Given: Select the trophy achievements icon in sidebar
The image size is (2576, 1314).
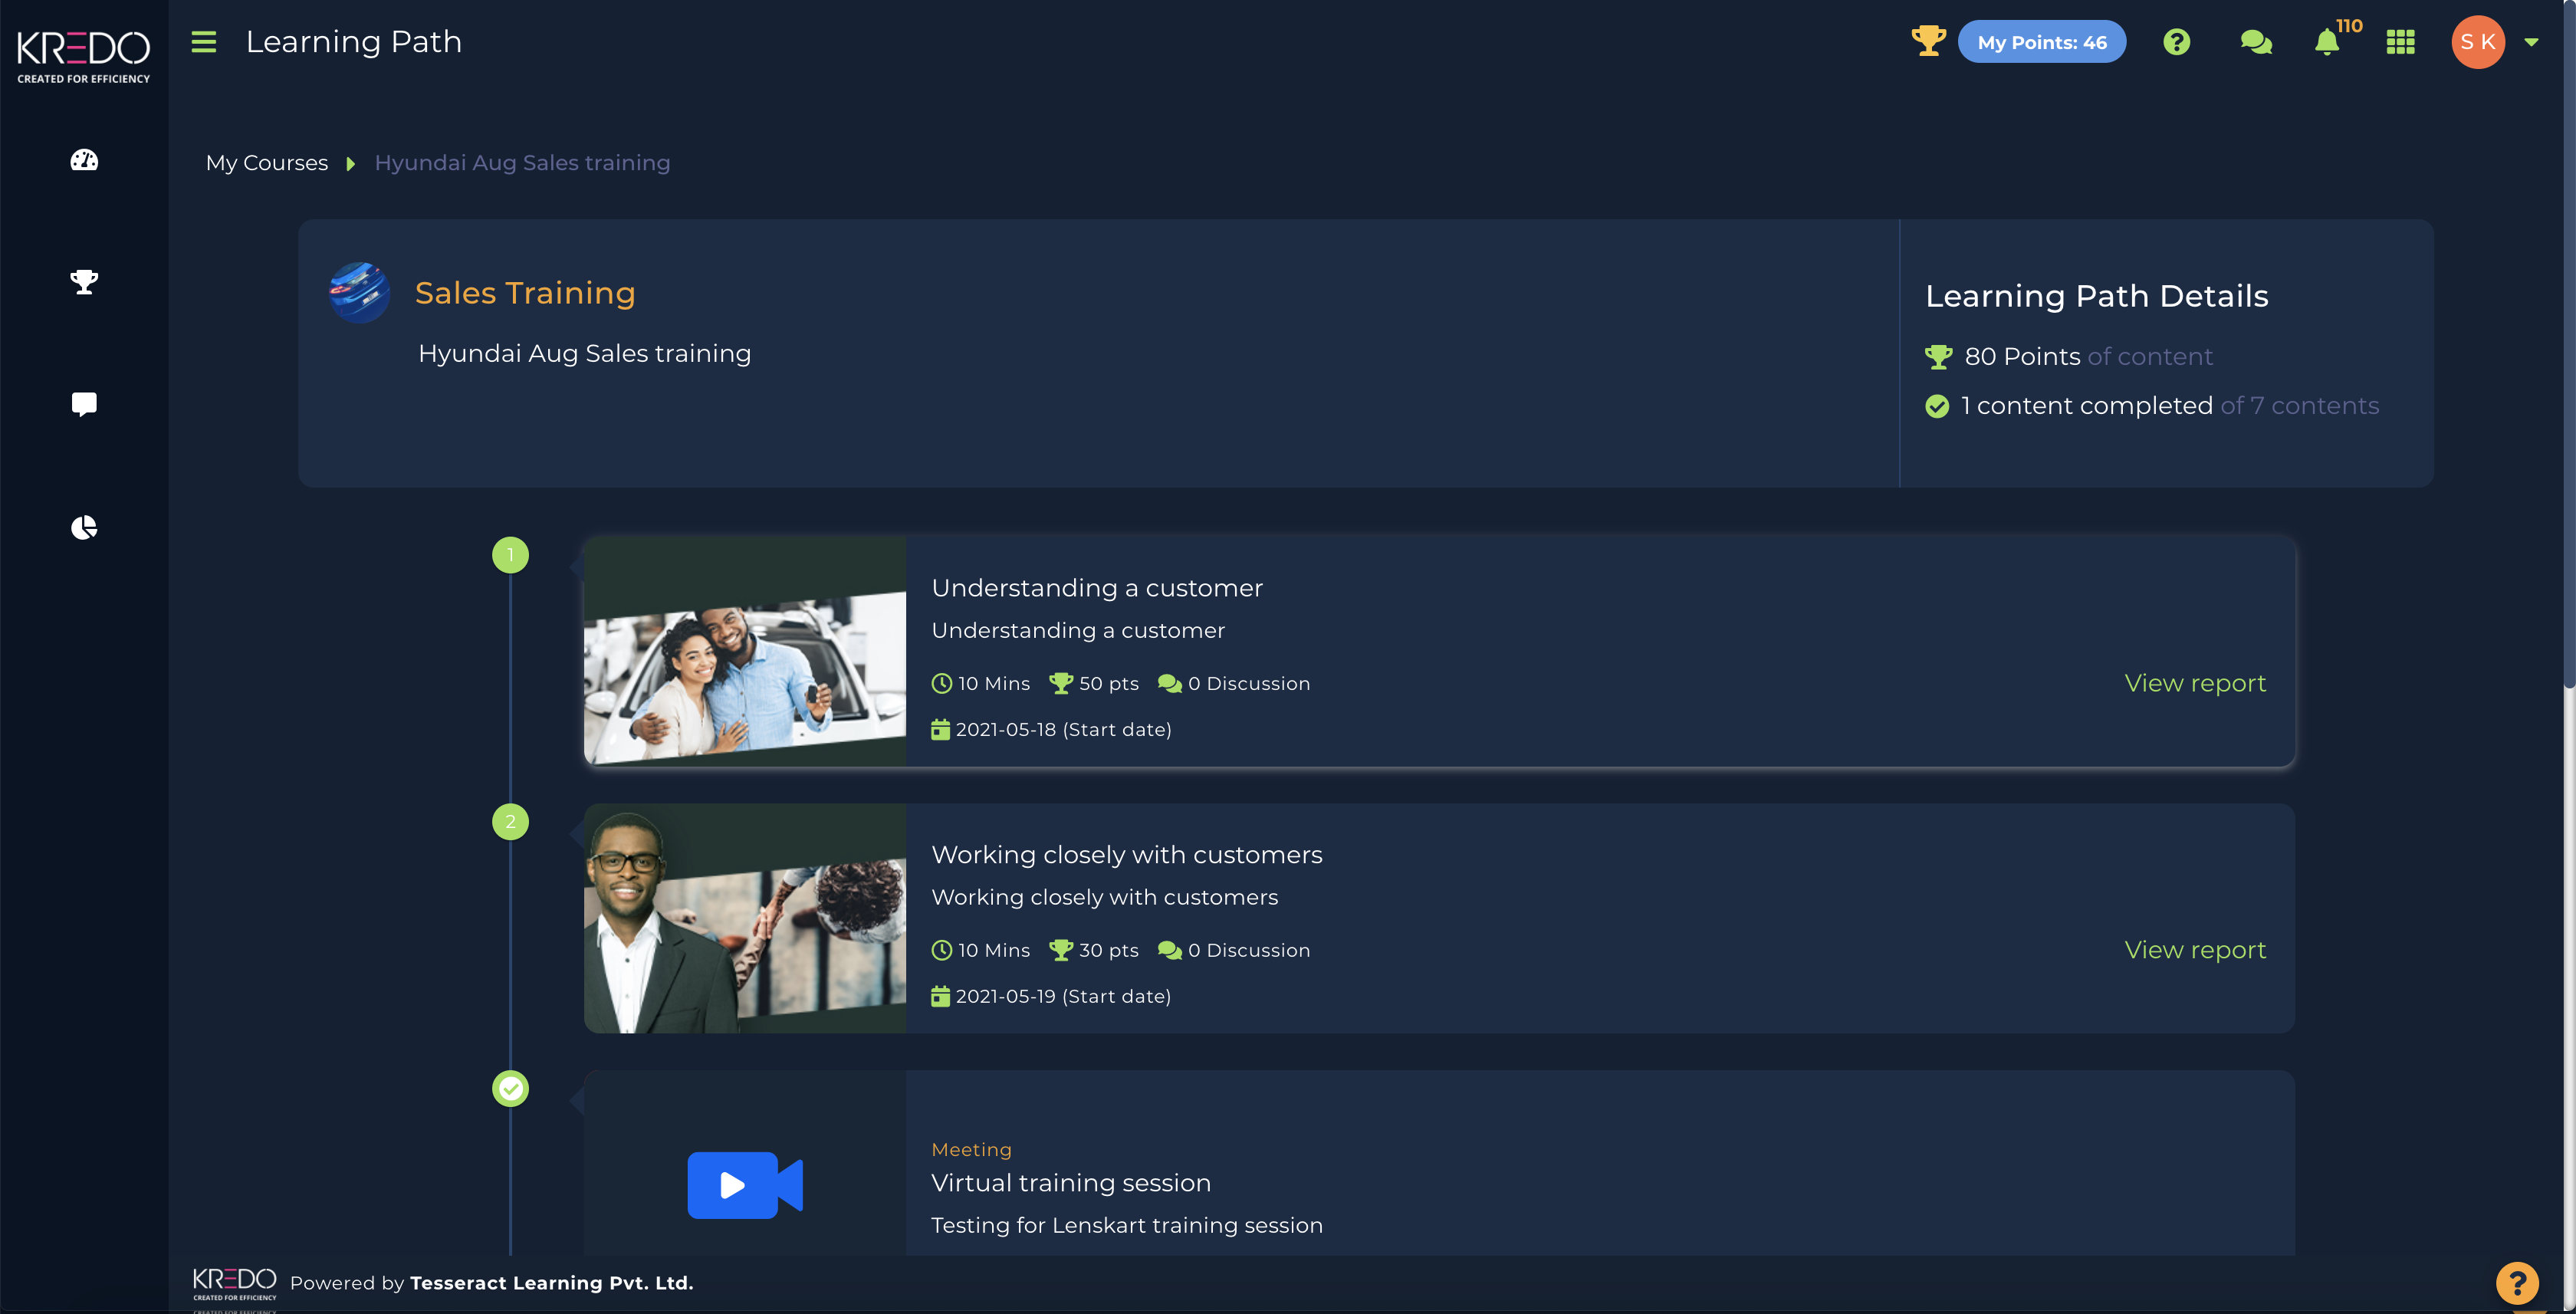Looking at the screenshot, I should [84, 283].
